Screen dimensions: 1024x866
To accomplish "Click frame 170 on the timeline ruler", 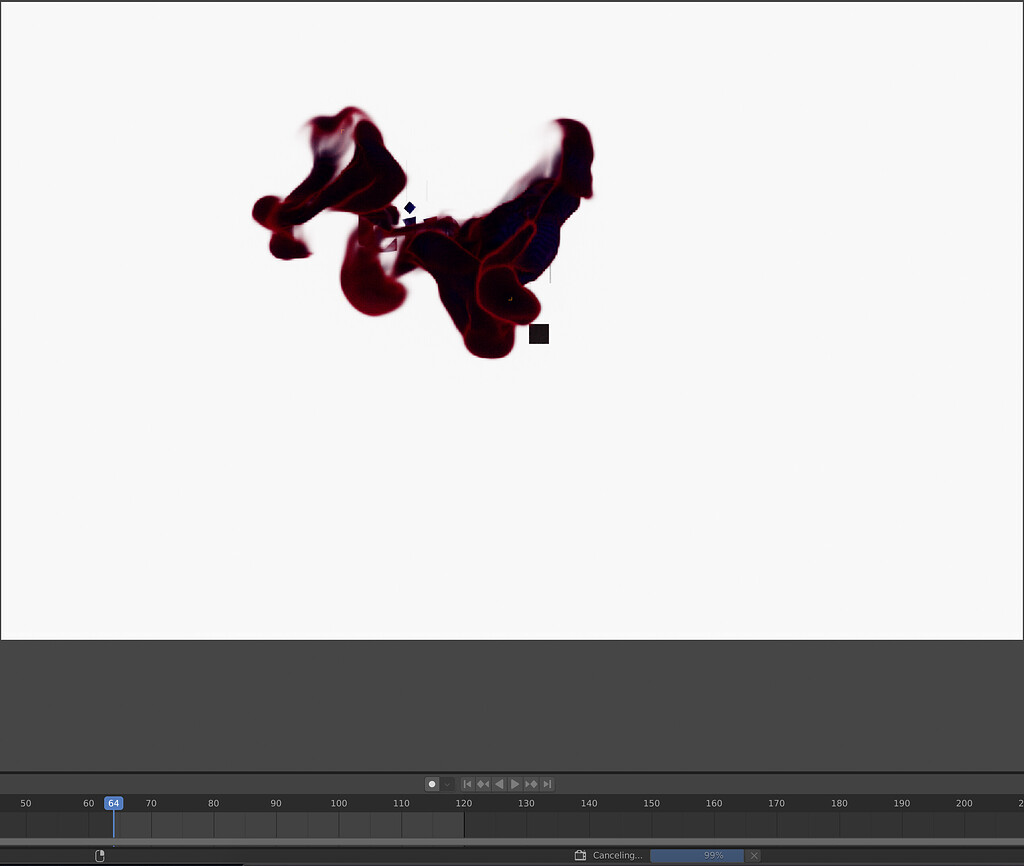I will 776,803.
